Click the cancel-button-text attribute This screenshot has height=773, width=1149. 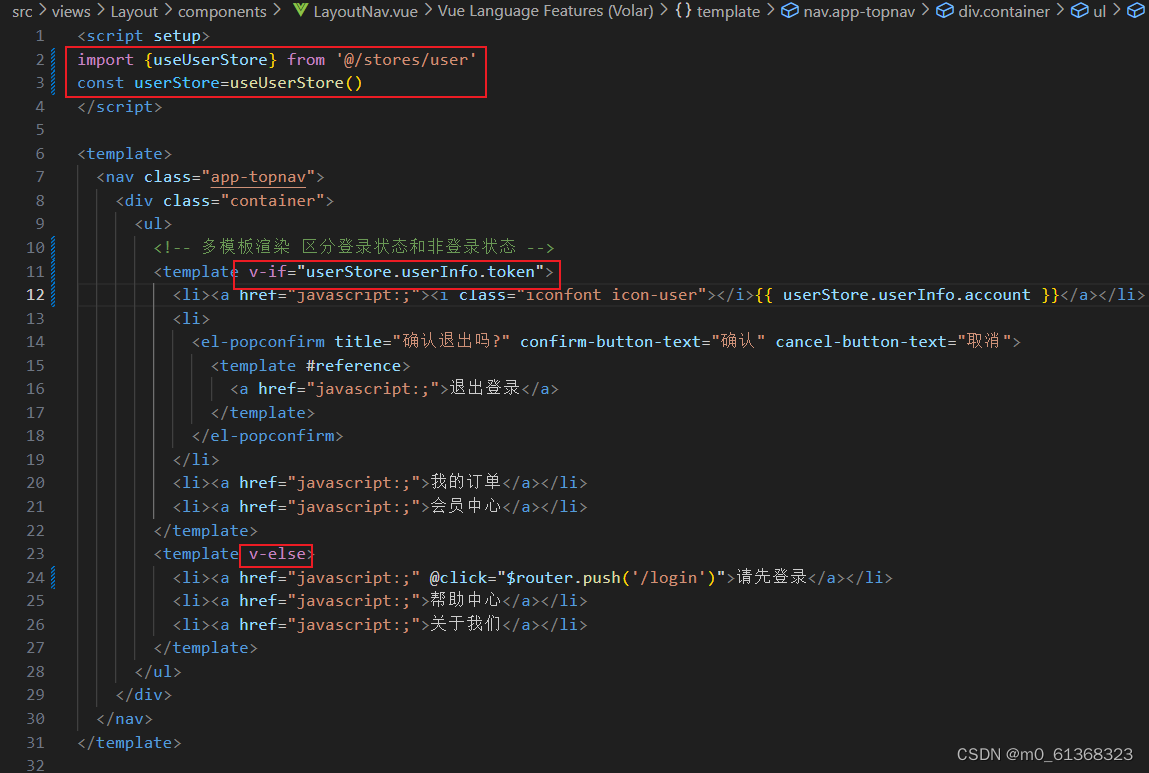pyautogui.click(x=894, y=342)
